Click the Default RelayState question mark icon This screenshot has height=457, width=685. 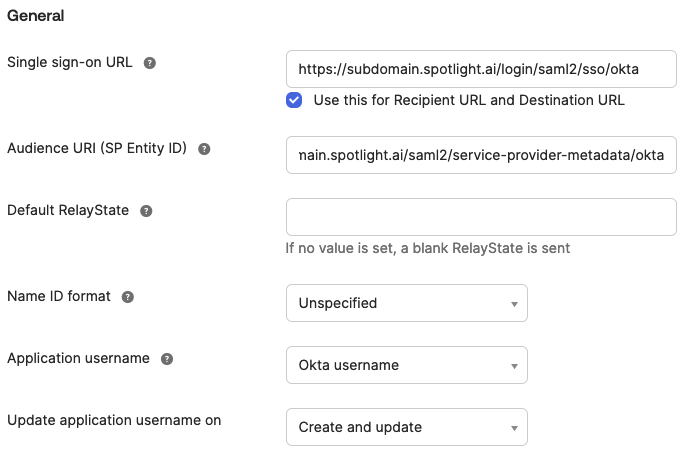point(146,211)
